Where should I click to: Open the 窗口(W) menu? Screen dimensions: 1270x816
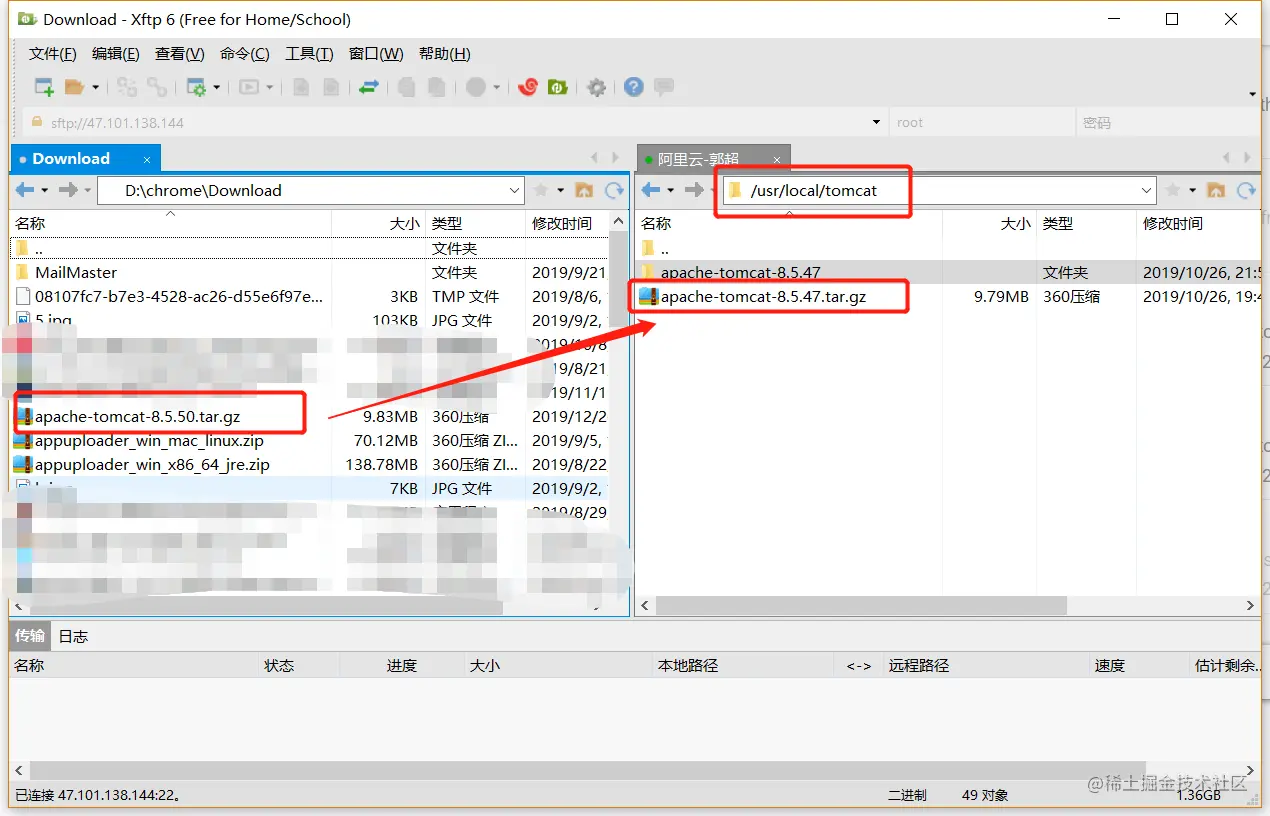pyautogui.click(x=376, y=54)
